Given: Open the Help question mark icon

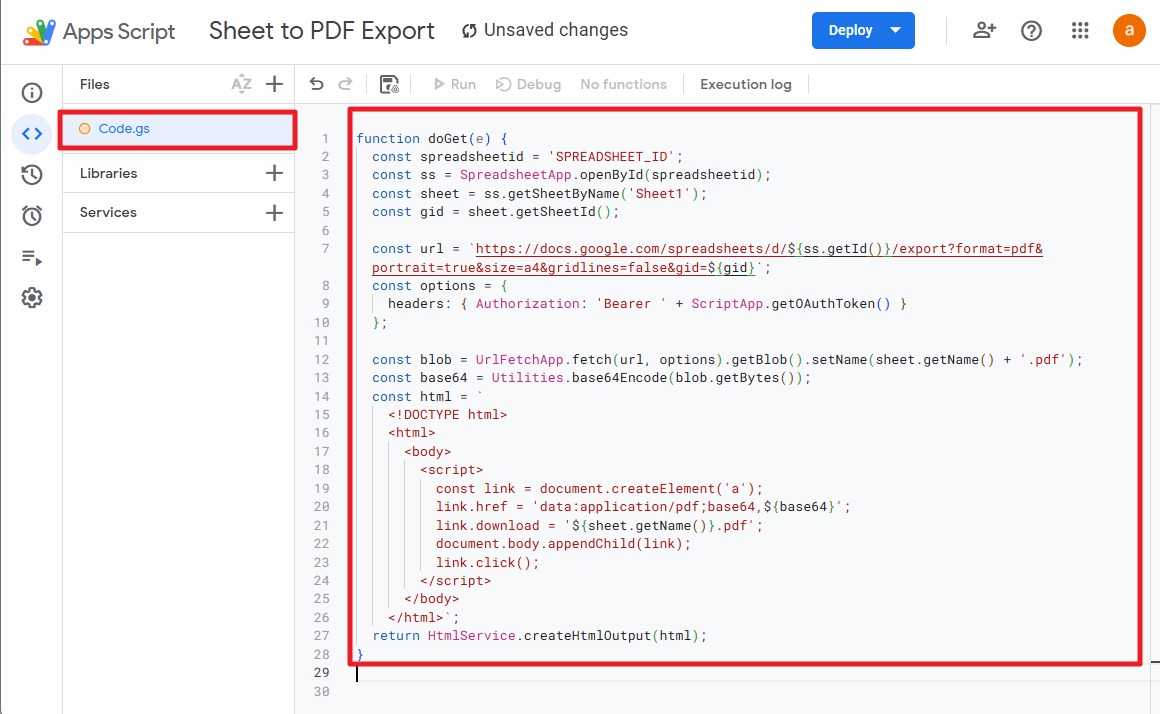Looking at the screenshot, I should pyautogui.click(x=1031, y=30).
